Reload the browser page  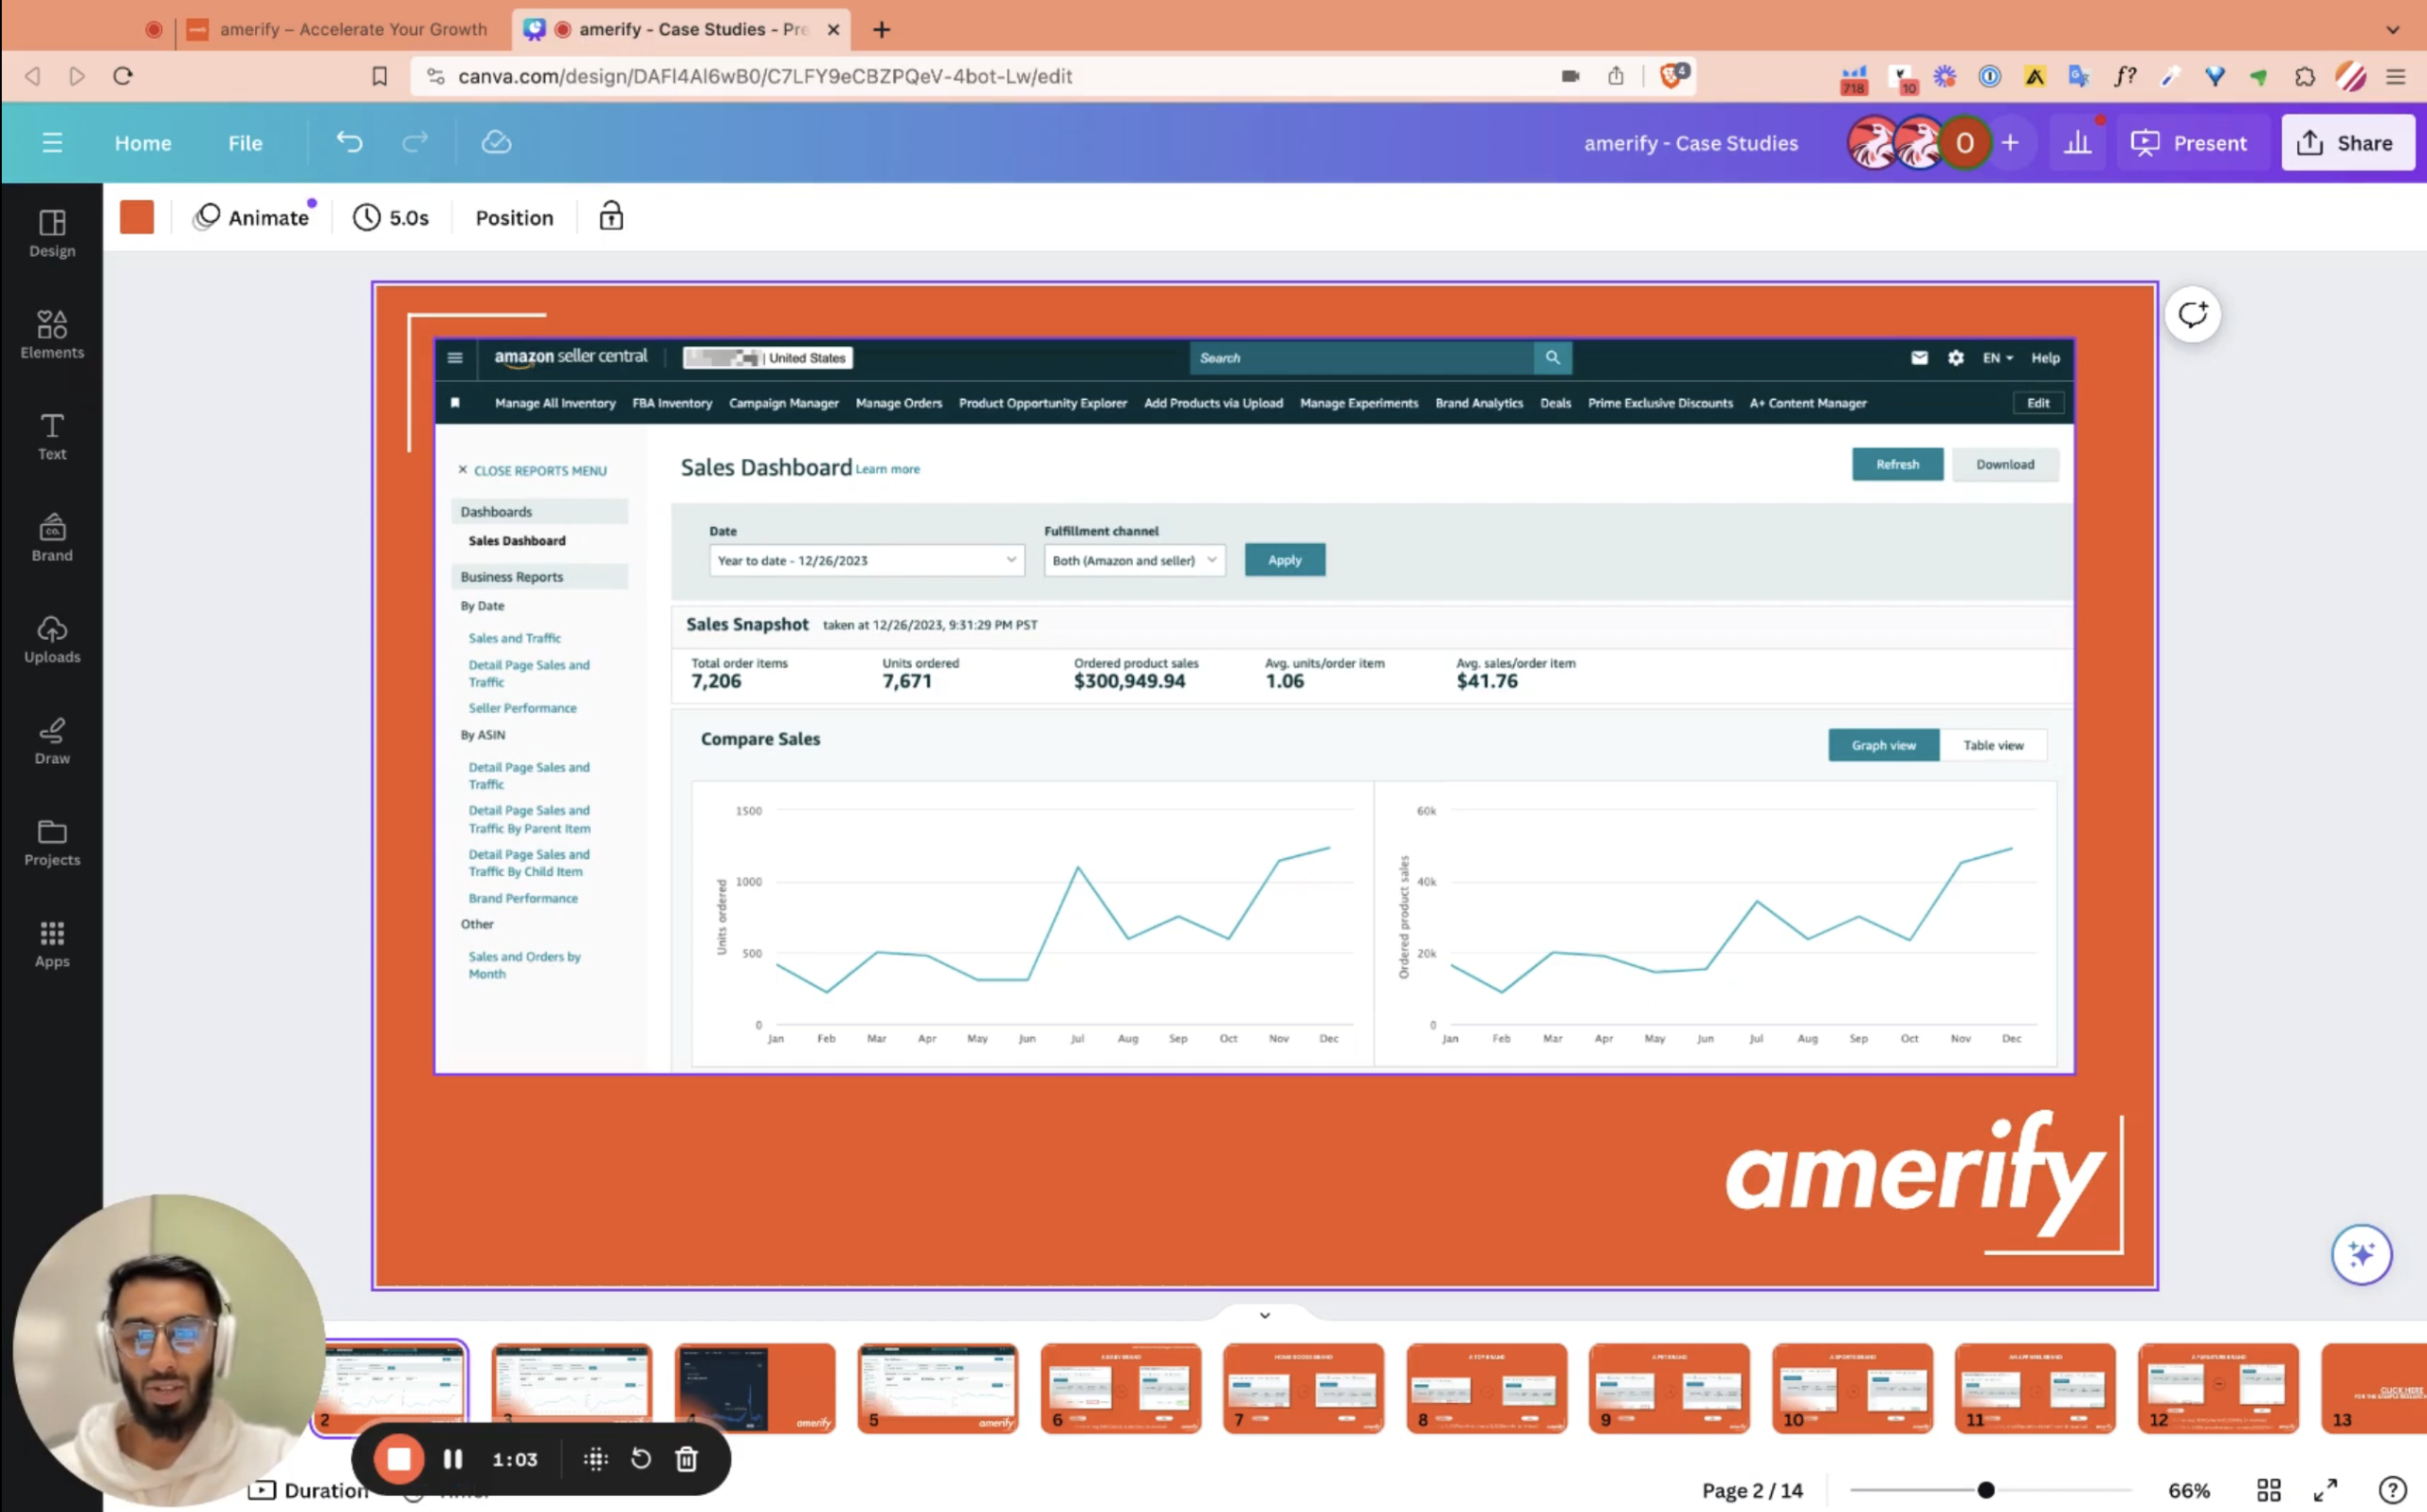tap(123, 76)
